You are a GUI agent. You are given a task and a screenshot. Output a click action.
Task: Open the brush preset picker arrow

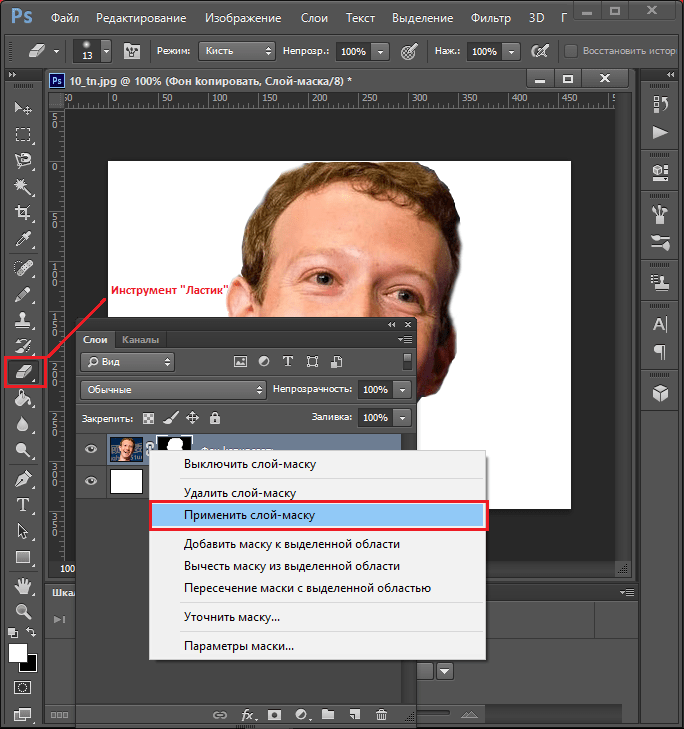pyautogui.click(x=106, y=50)
